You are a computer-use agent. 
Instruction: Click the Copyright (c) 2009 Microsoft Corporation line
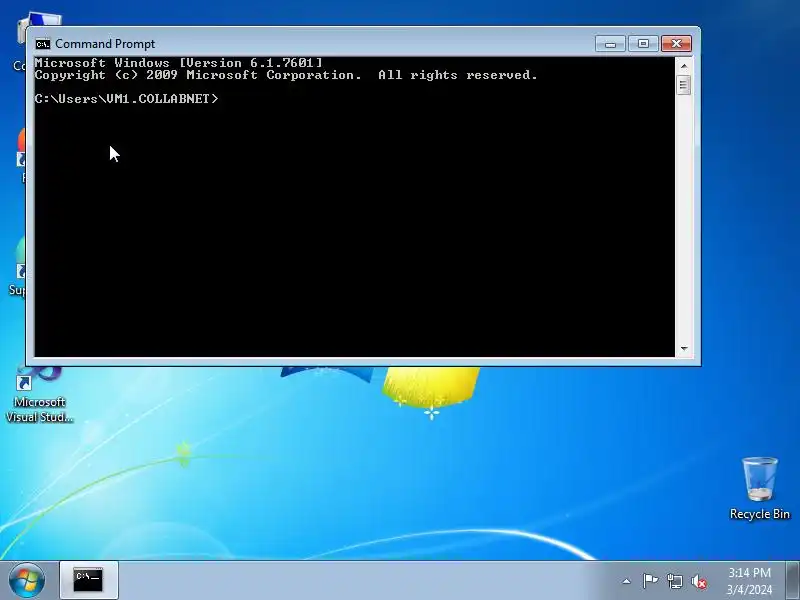286,75
